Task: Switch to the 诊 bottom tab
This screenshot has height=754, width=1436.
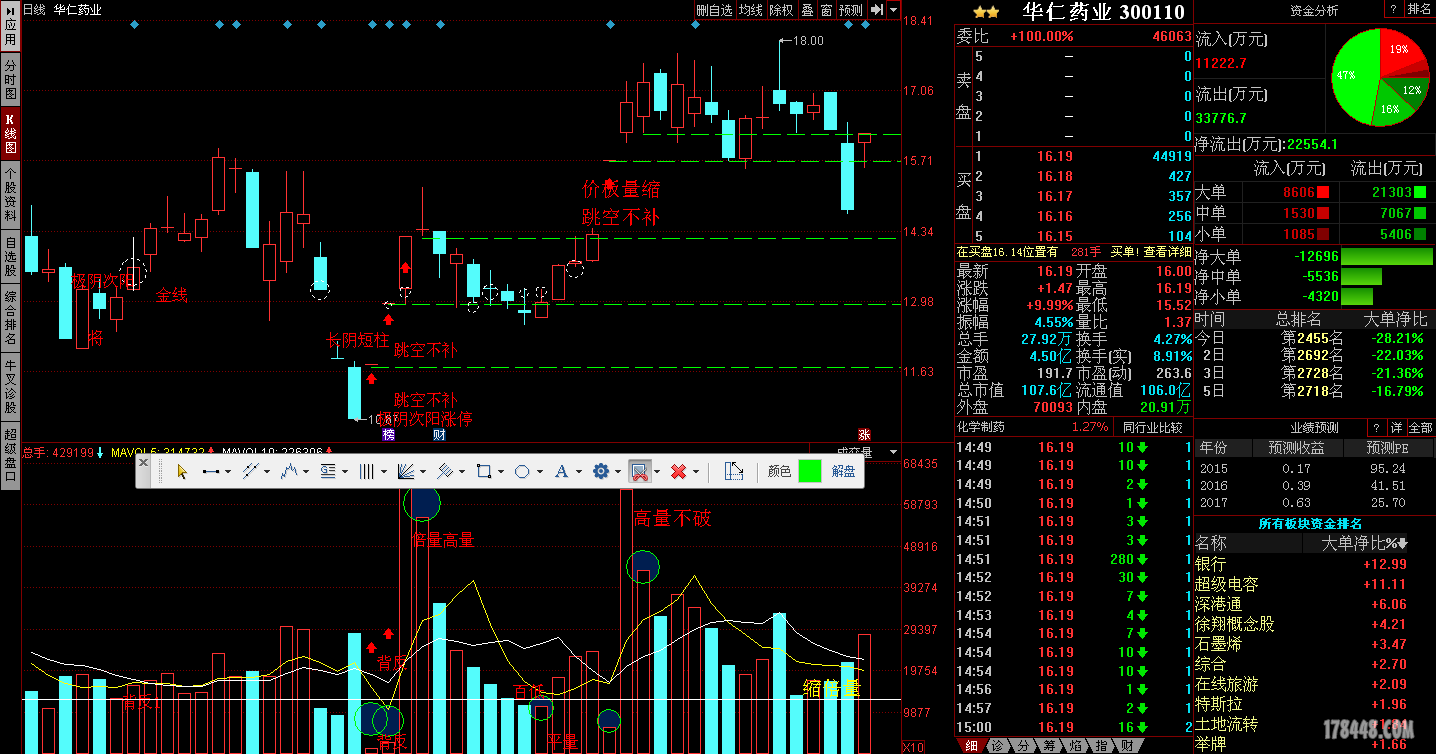Action: (x=997, y=745)
